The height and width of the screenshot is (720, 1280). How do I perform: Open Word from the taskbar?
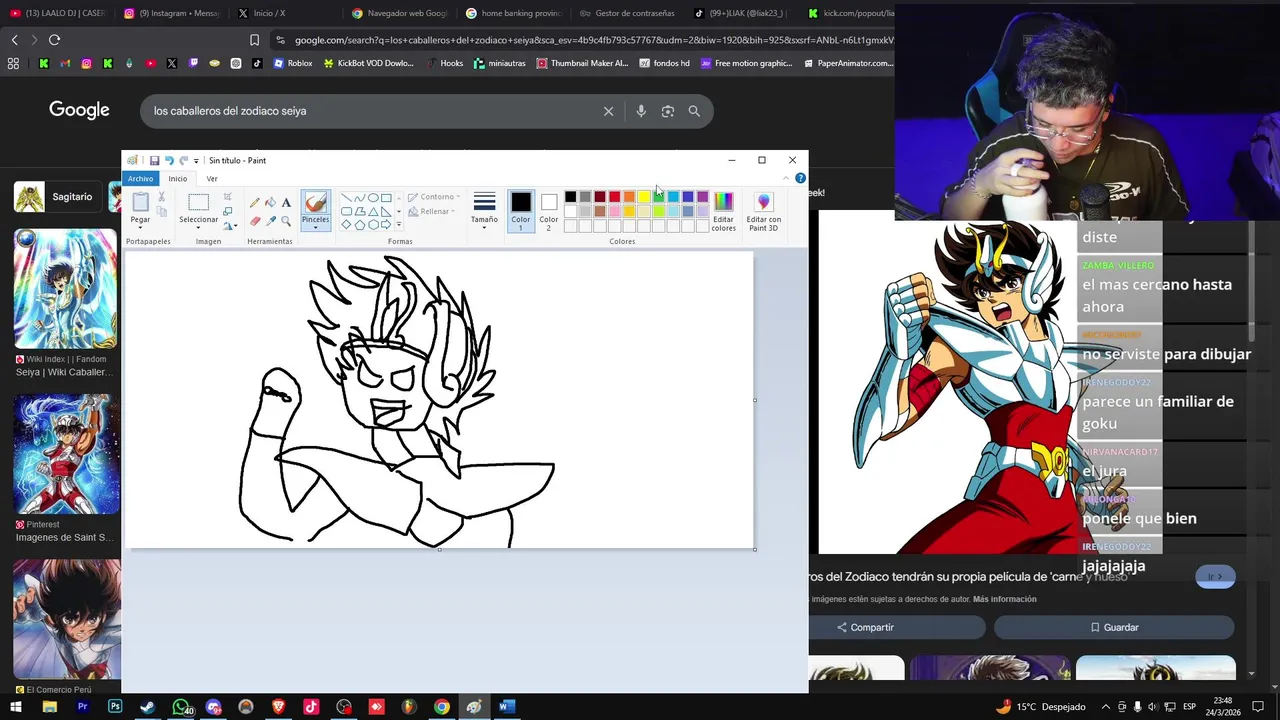click(506, 707)
